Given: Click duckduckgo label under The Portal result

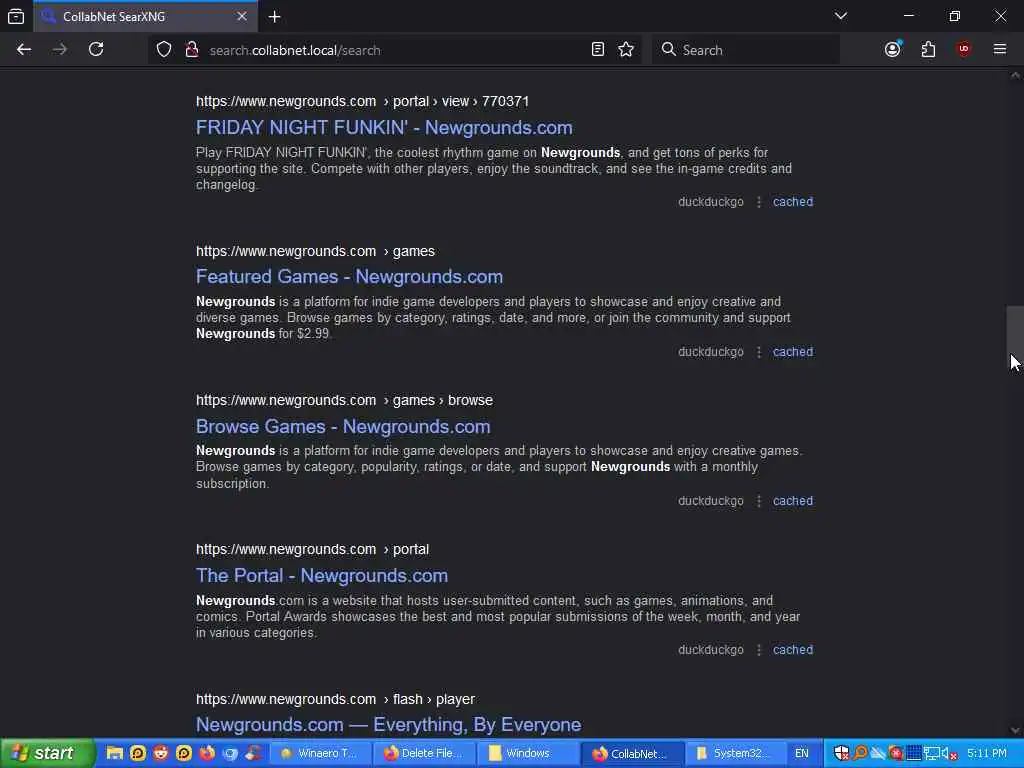Looking at the screenshot, I should point(711,650).
